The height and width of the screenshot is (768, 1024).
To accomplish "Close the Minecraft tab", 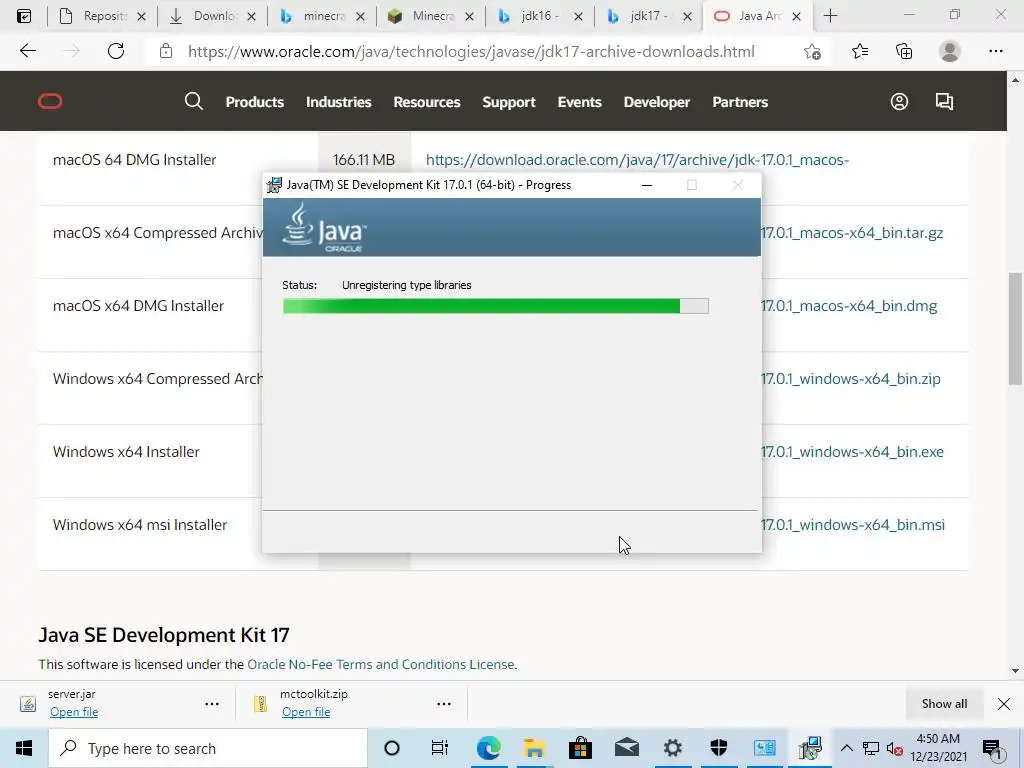I will tap(469, 17).
